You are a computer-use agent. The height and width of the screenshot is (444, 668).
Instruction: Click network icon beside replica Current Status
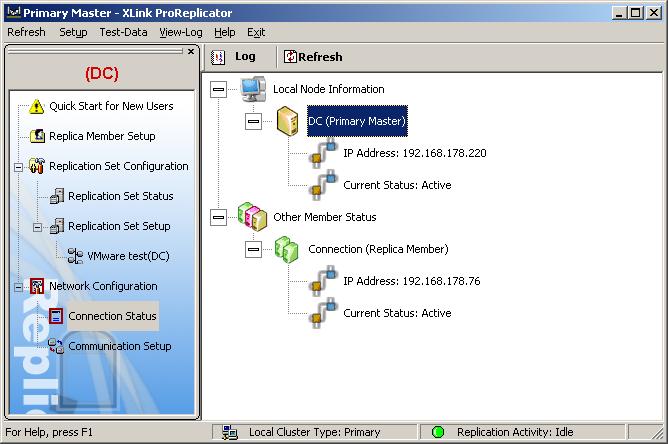coord(323,312)
